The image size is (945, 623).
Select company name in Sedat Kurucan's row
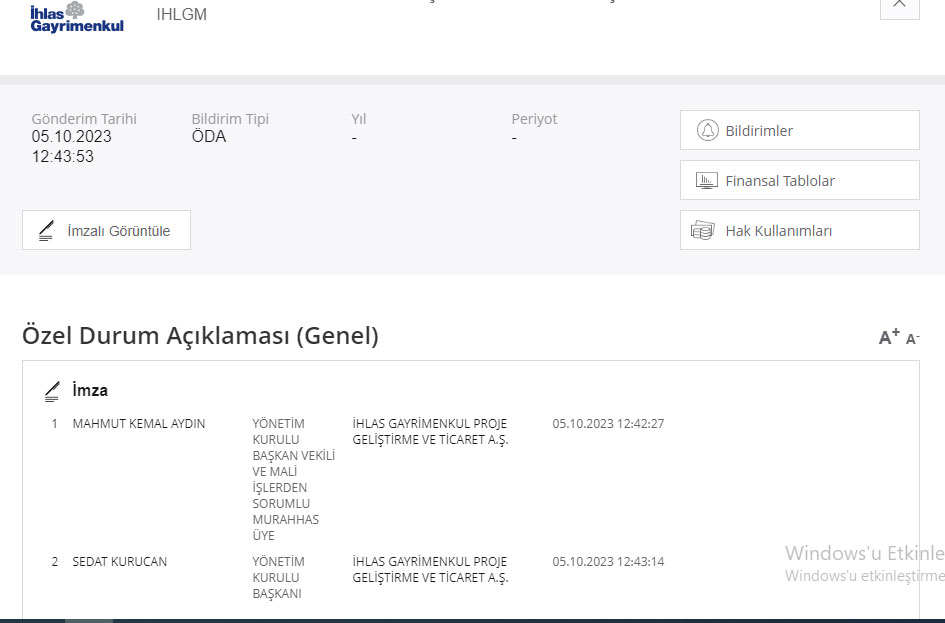[430, 569]
